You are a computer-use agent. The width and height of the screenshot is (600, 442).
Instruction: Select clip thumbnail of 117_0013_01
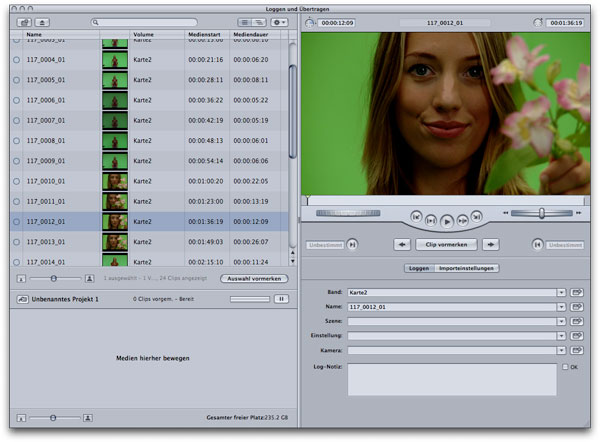coord(115,242)
